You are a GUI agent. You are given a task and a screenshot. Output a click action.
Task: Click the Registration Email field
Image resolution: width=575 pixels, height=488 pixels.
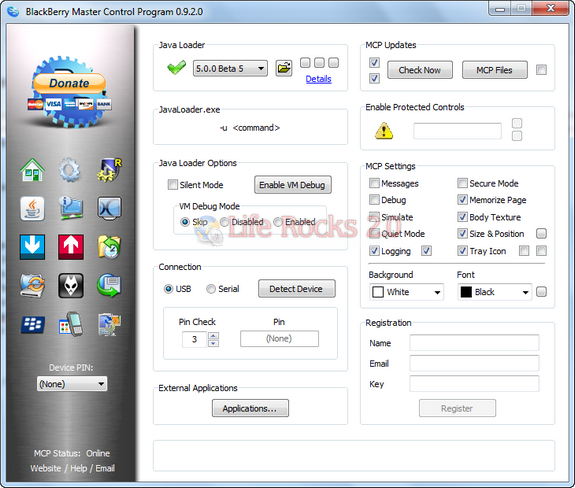474,363
